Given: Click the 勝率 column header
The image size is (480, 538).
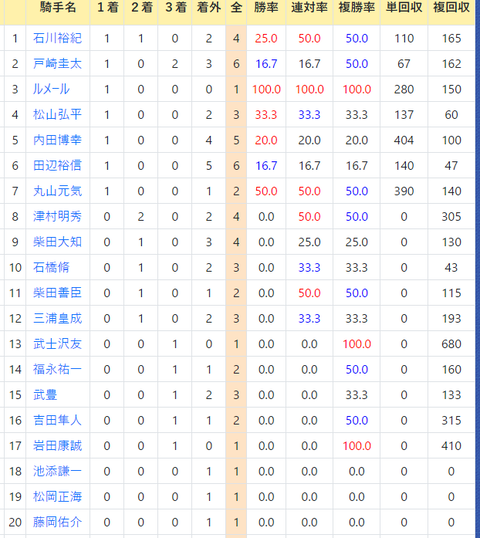Looking at the screenshot, I should pos(266,8).
